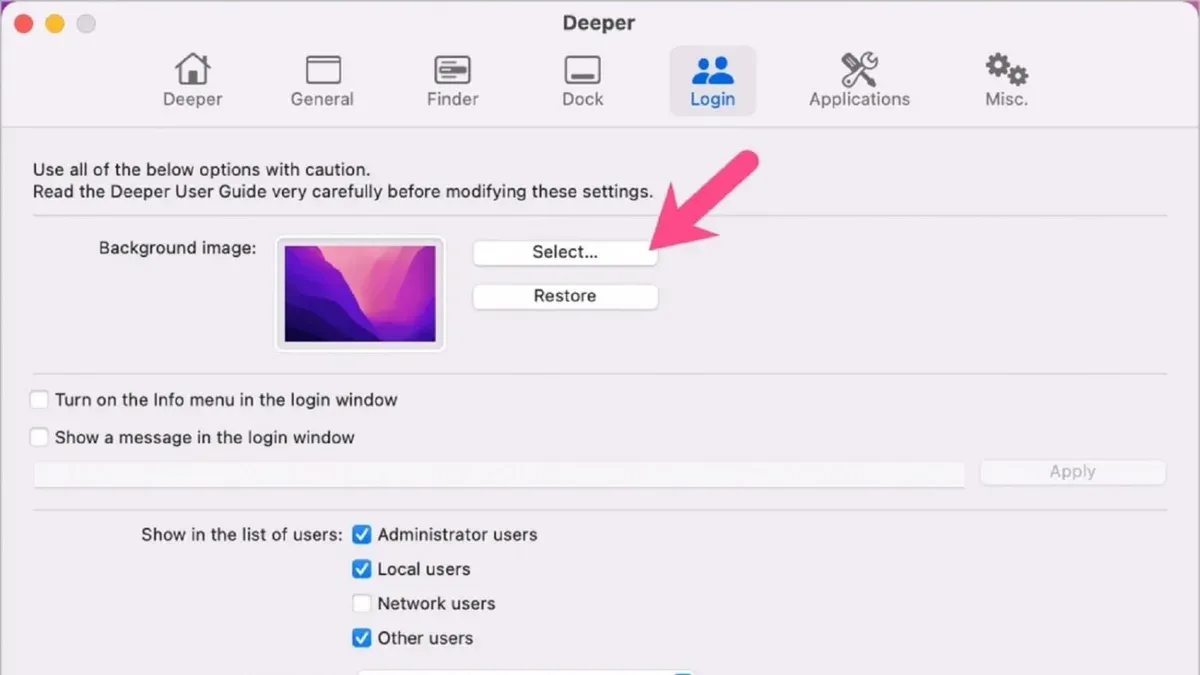Click the login window message text field
The width and height of the screenshot is (1200, 675).
pos(499,473)
